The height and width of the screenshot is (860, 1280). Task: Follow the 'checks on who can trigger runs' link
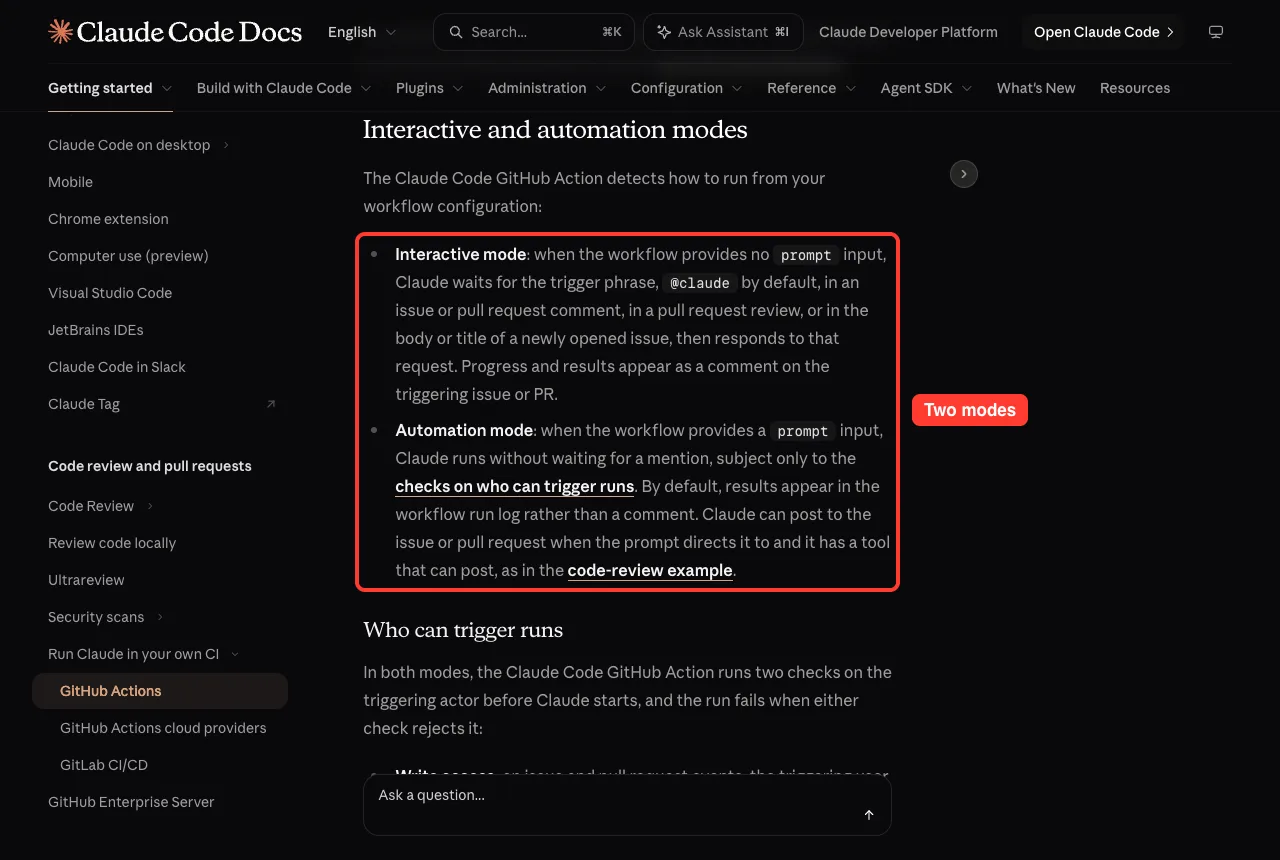click(514, 487)
